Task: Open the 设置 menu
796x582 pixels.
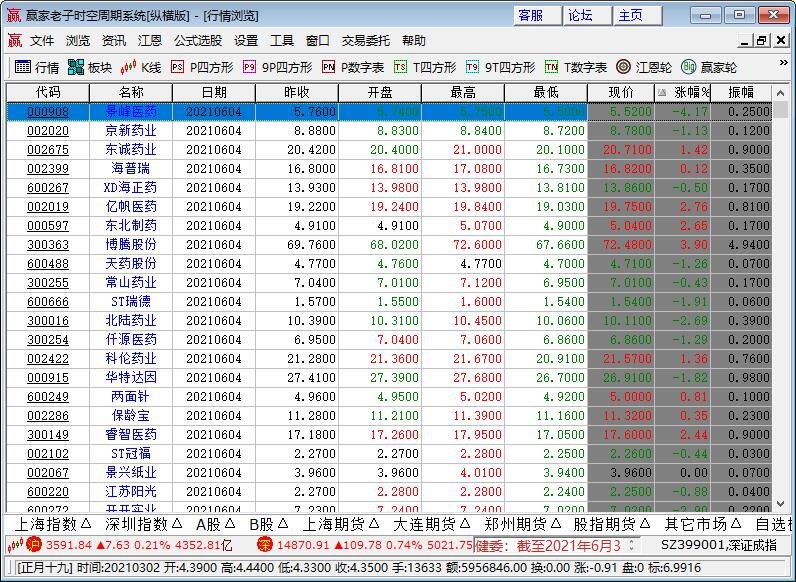Action: click(246, 41)
